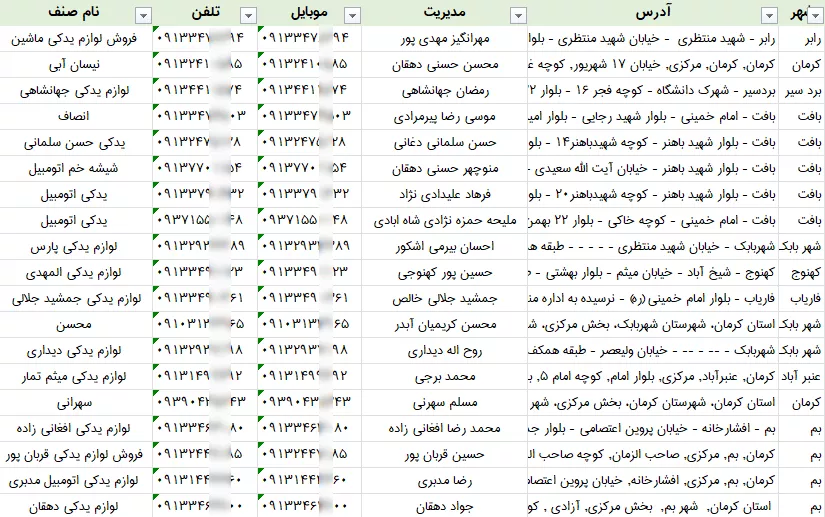The image size is (825, 517).
Task: Select city cell عنبر آباد
Action: (x=802, y=377)
